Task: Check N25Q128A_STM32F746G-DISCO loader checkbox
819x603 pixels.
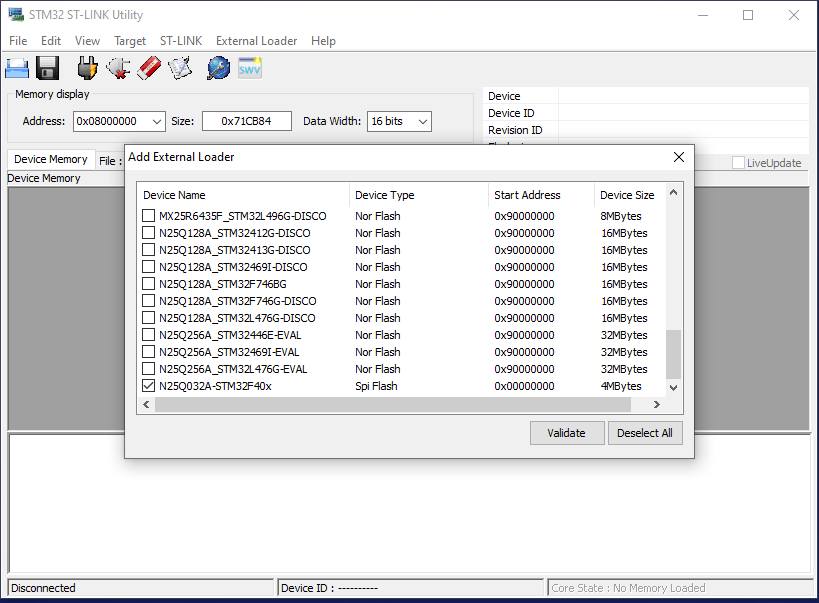Action: point(148,300)
